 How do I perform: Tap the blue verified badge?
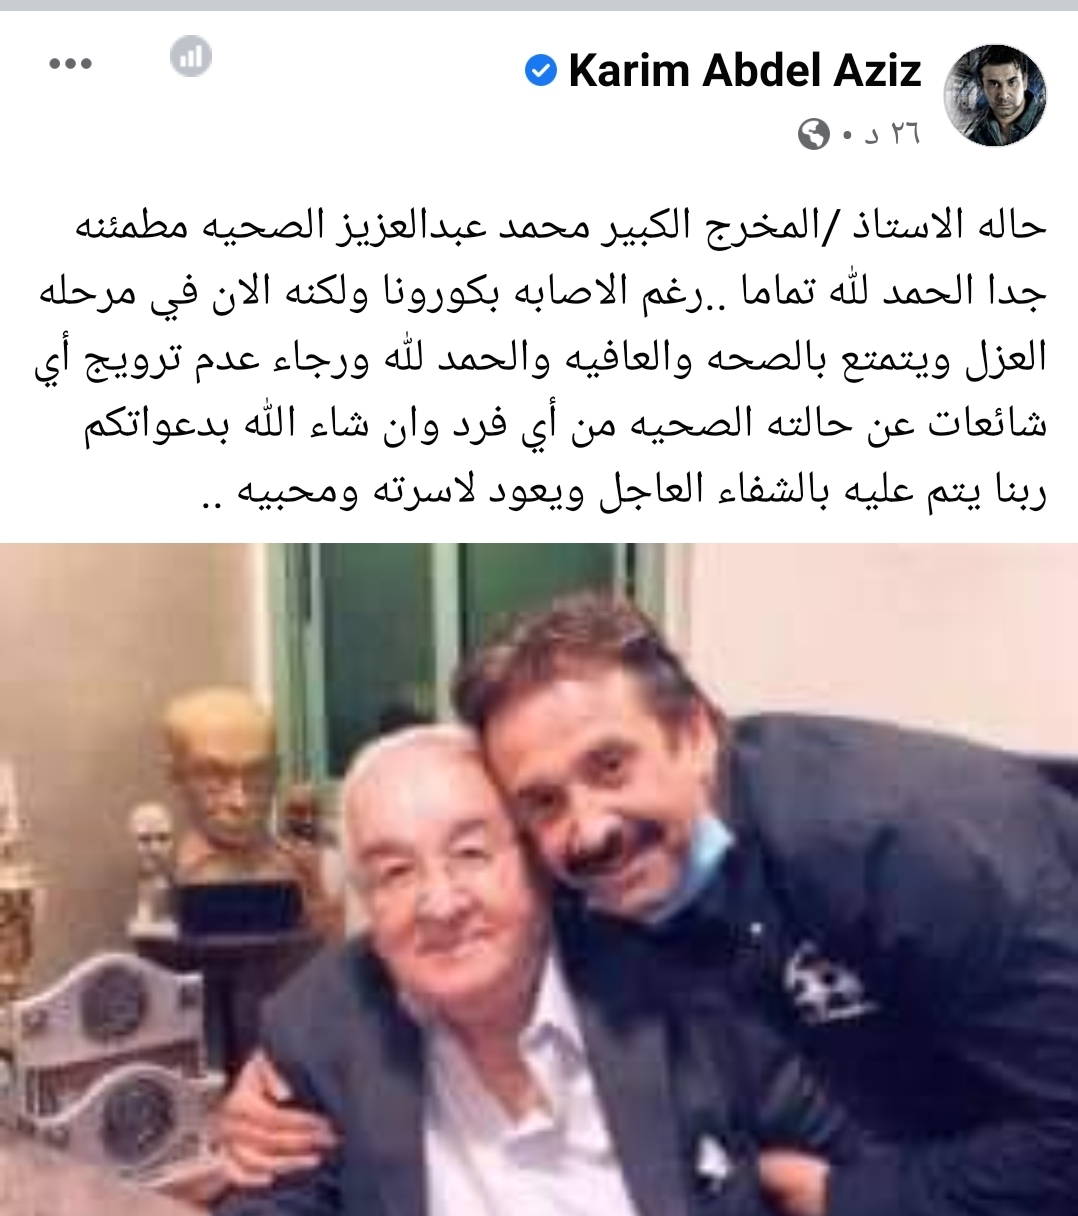pos(541,71)
